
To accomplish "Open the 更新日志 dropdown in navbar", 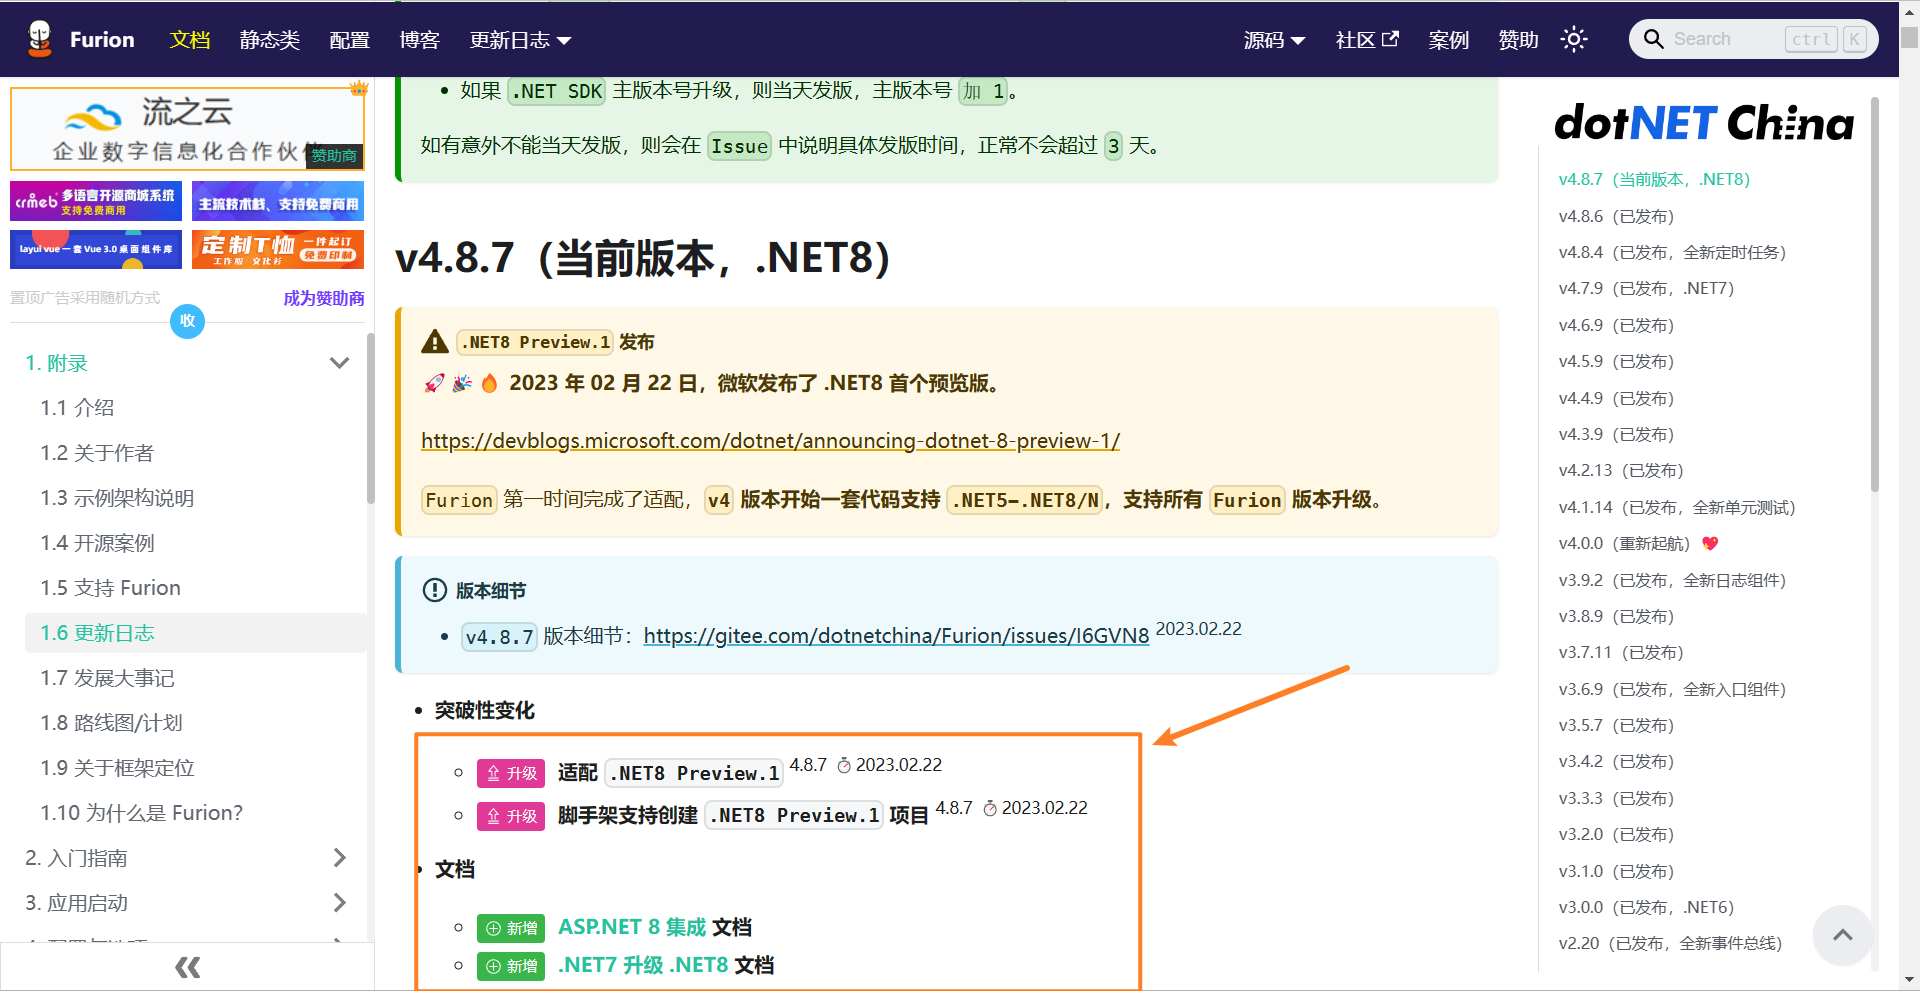I will click(520, 39).
